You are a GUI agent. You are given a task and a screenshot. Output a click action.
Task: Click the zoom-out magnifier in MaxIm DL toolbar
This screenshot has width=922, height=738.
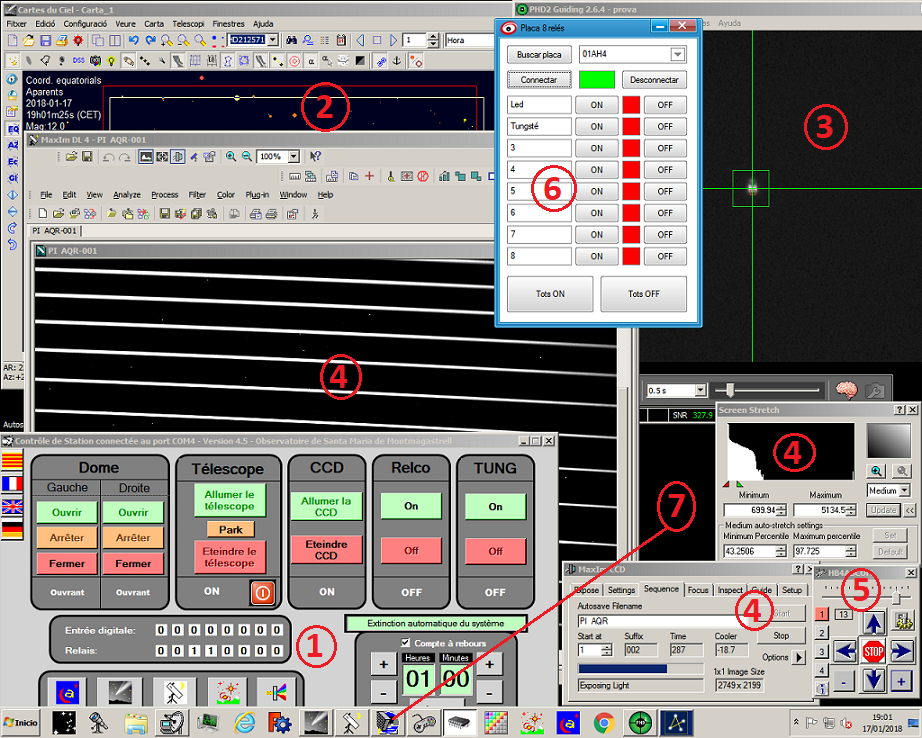click(x=247, y=156)
